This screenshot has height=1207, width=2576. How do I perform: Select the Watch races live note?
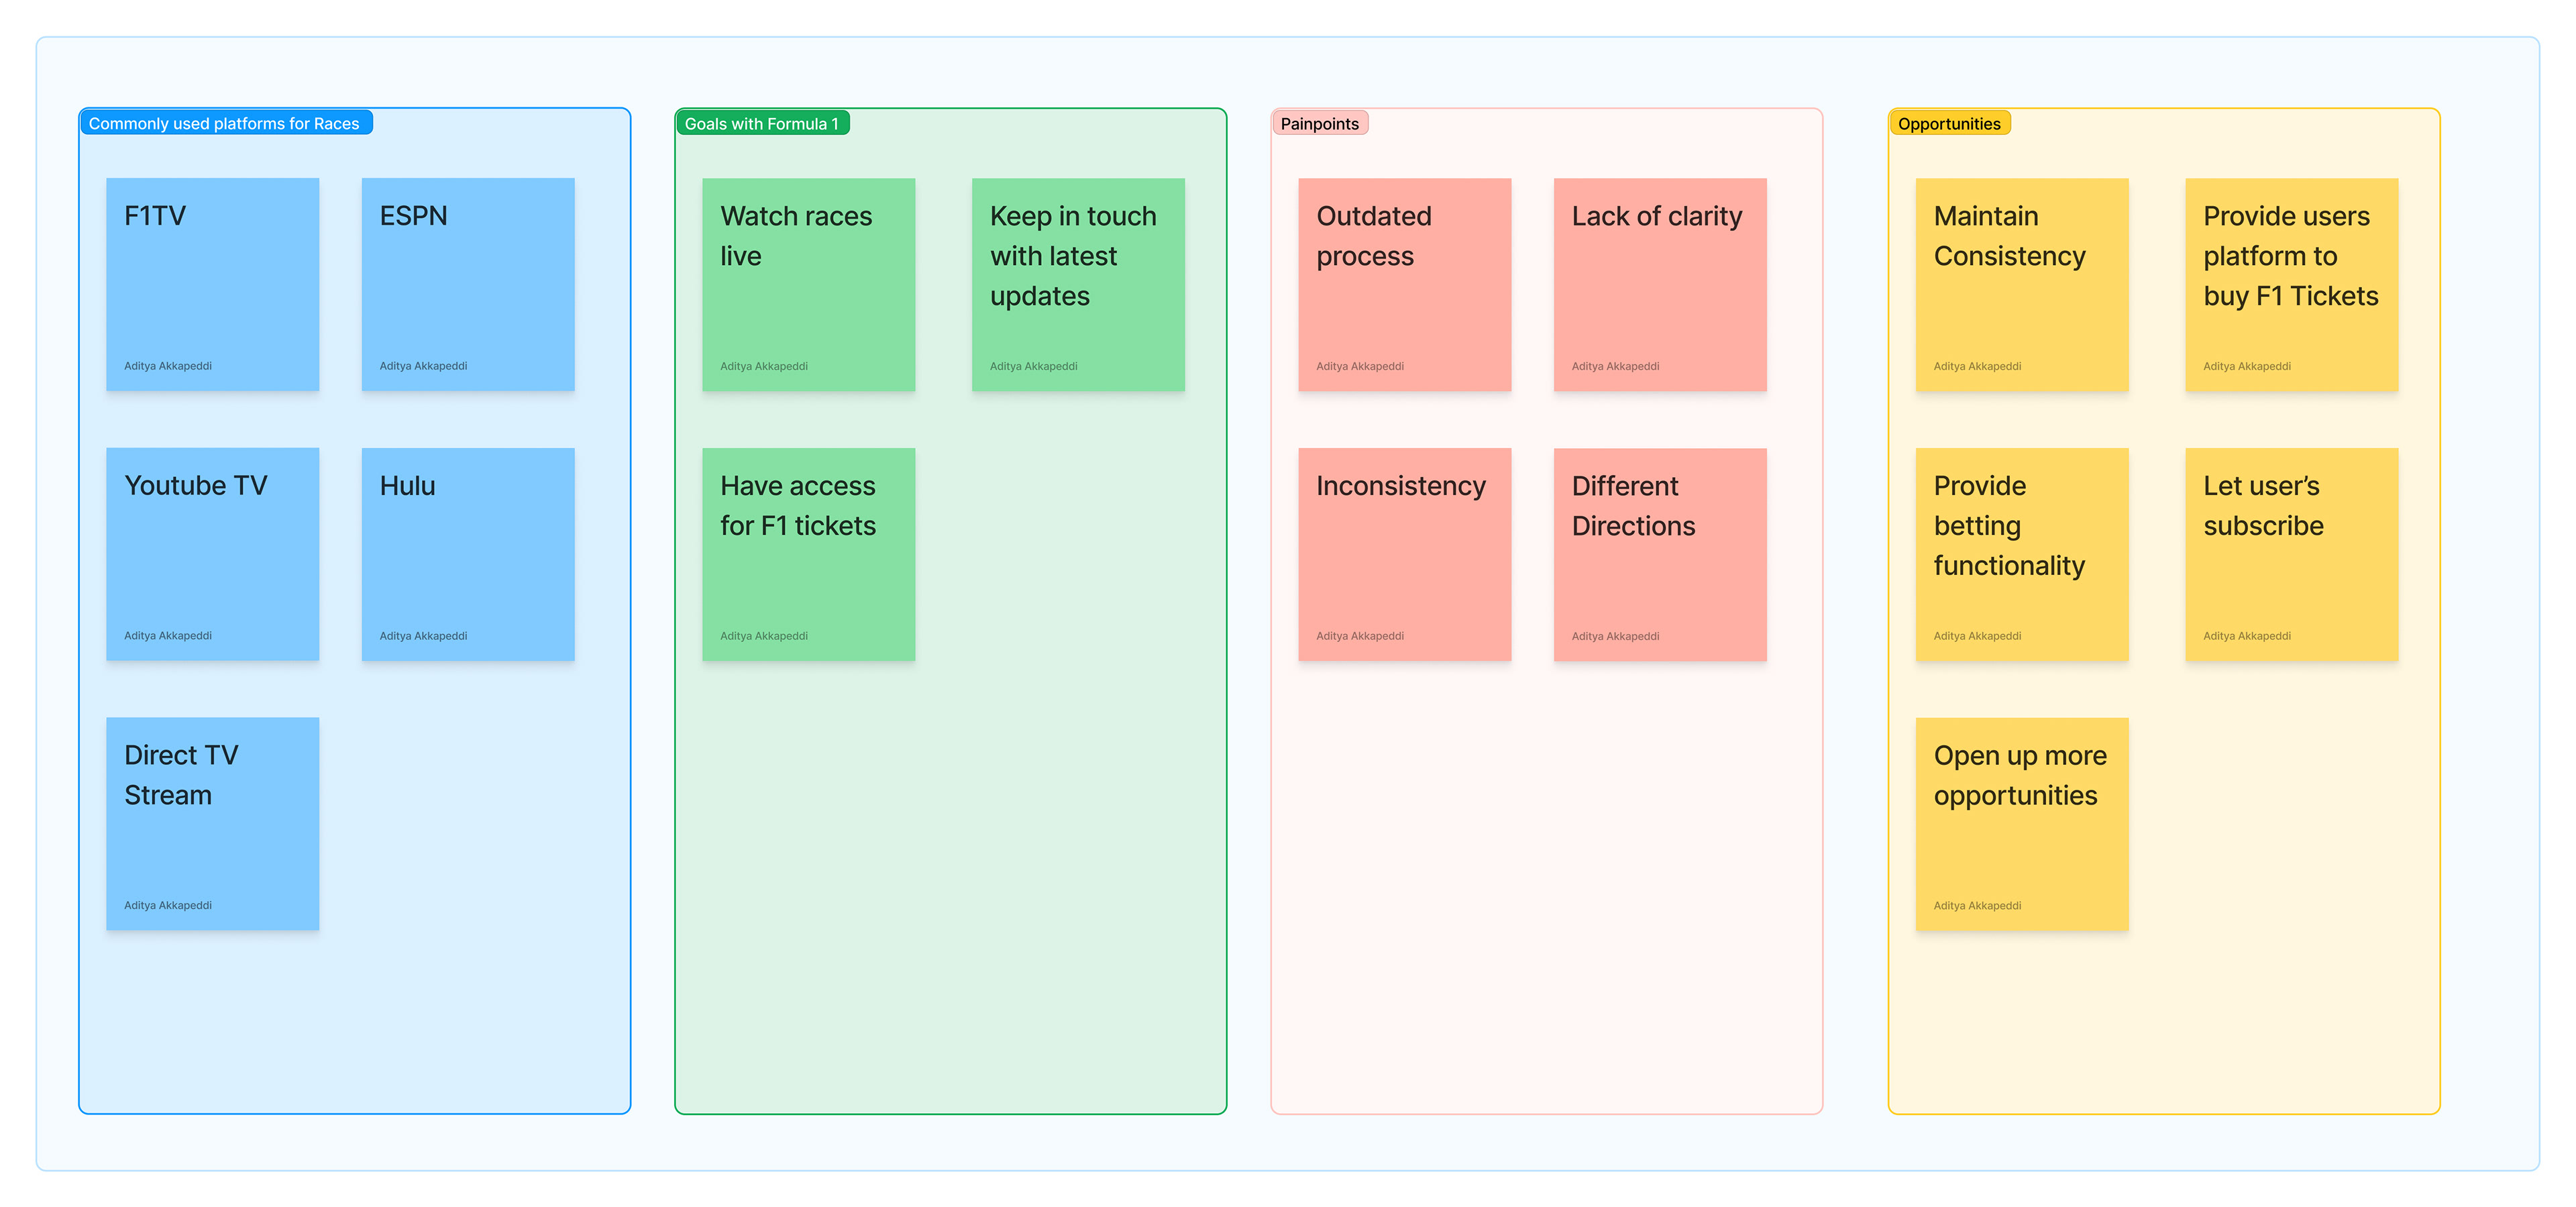pyautogui.click(x=808, y=284)
